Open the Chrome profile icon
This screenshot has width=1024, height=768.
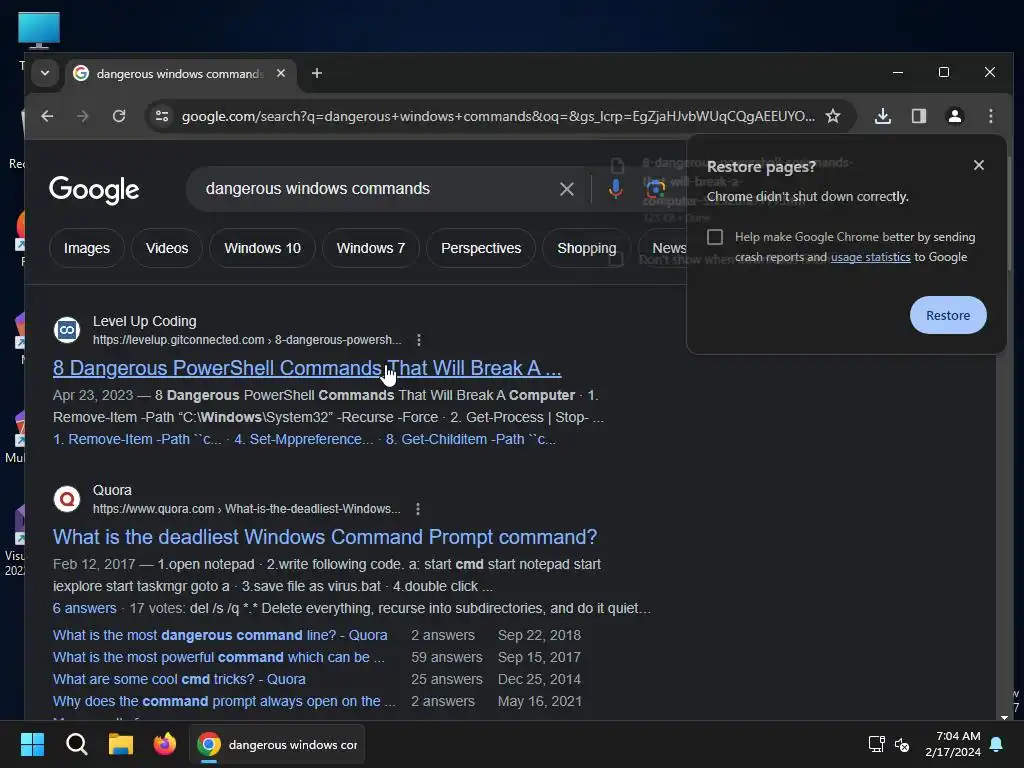coord(955,116)
